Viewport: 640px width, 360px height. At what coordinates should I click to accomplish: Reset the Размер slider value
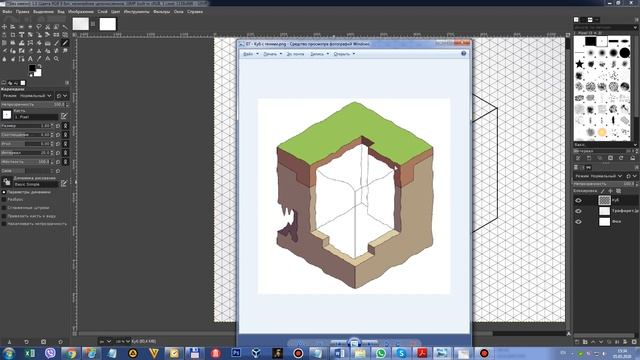[58, 126]
